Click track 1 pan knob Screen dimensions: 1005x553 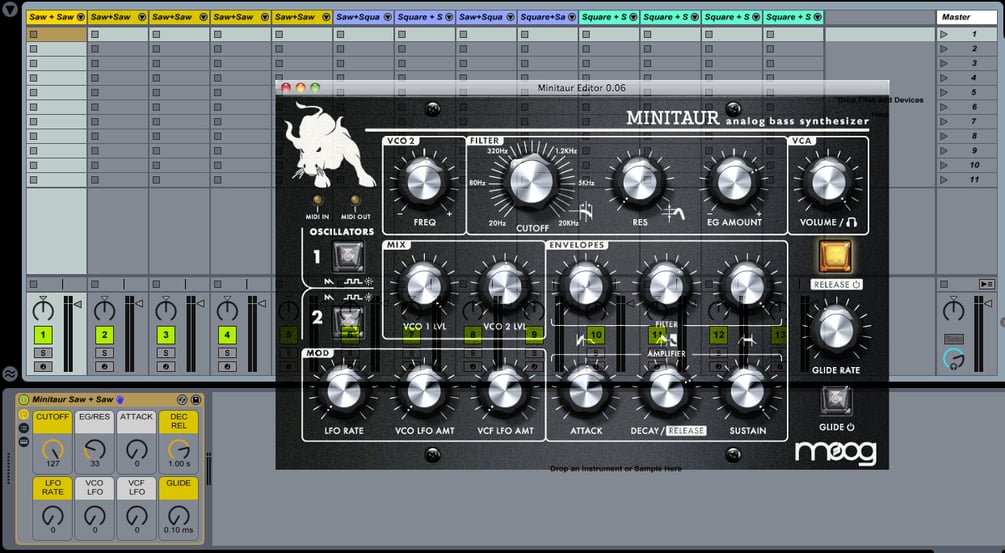43,310
